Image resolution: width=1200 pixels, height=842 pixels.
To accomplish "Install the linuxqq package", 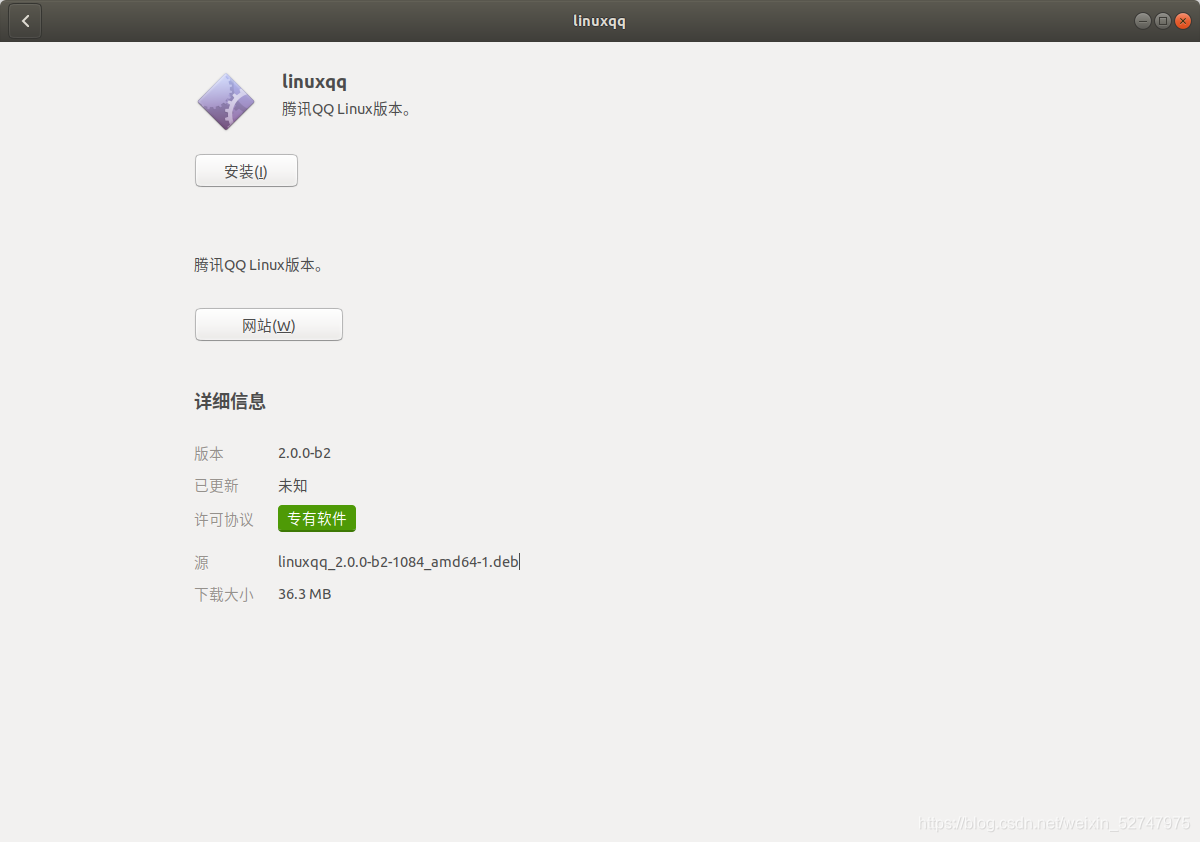I will pyautogui.click(x=246, y=171).
